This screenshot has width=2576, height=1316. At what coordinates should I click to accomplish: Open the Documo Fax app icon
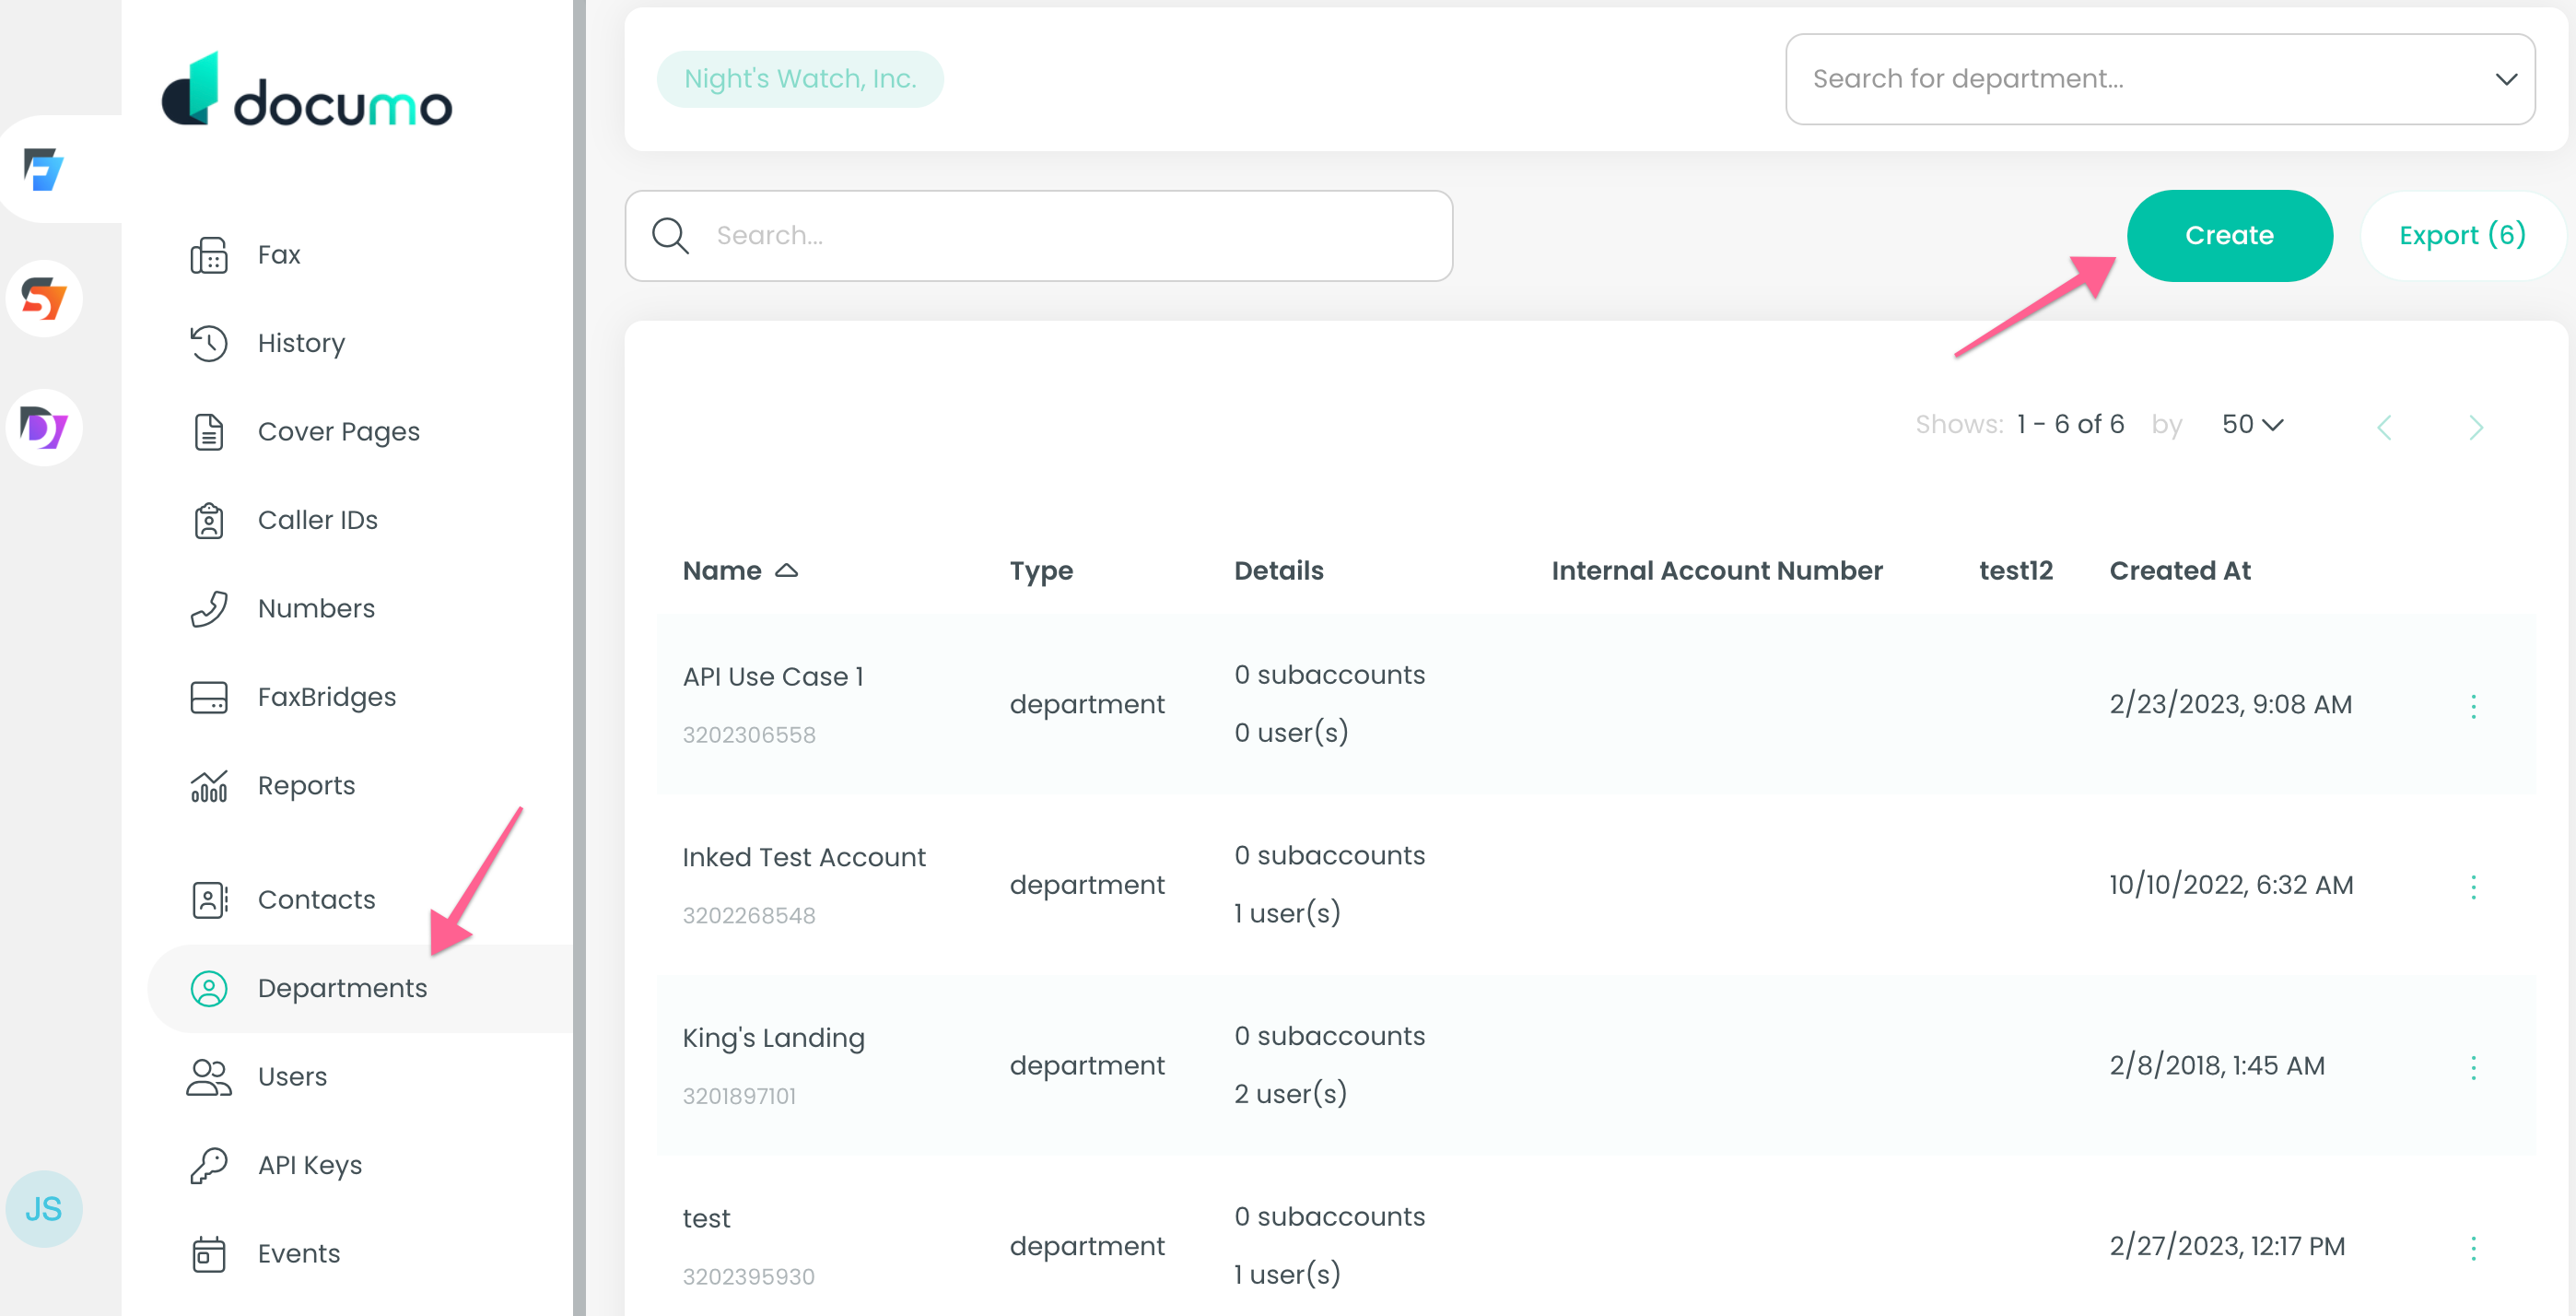(43, 169)
